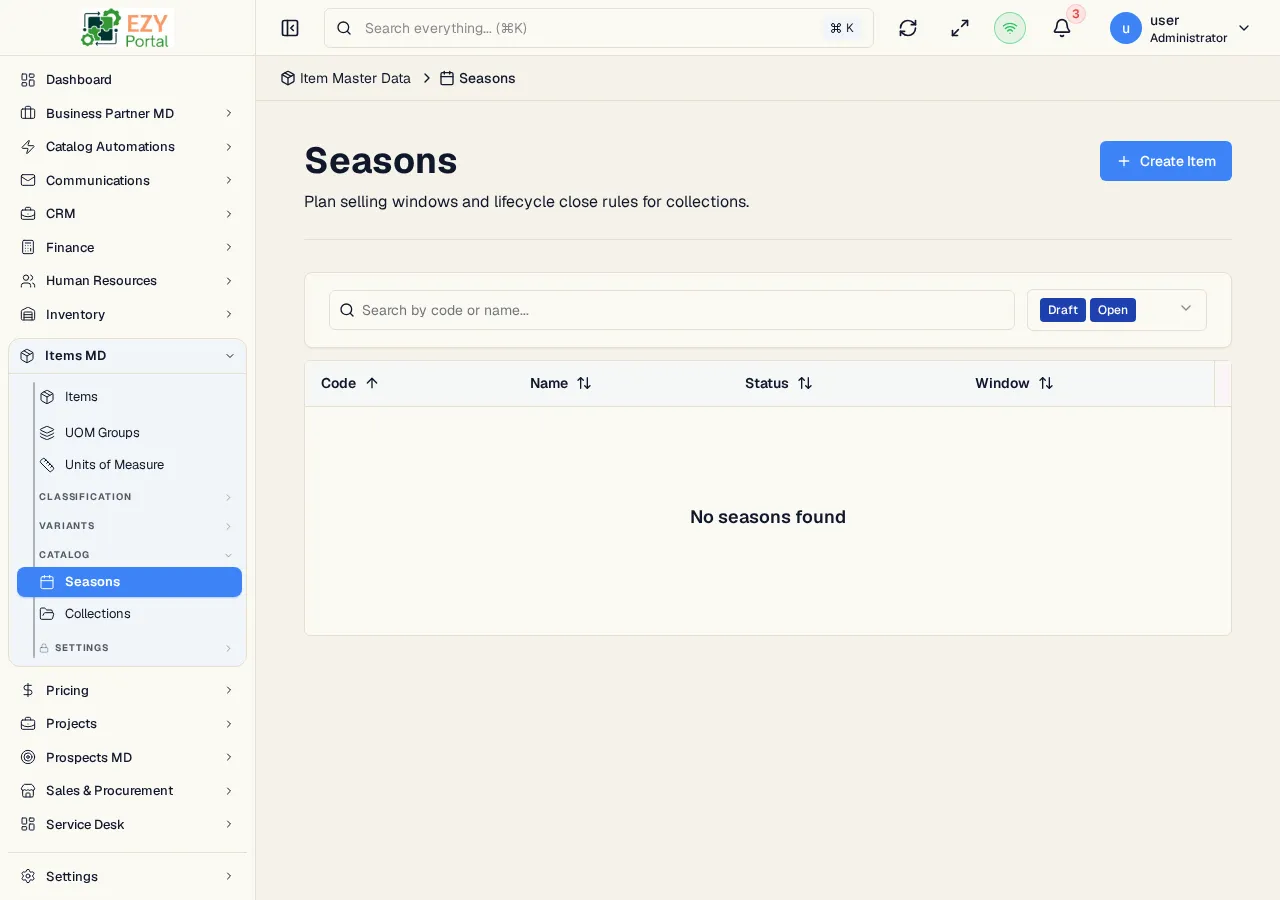Toggle sort on Window column

click(1046, 383)
